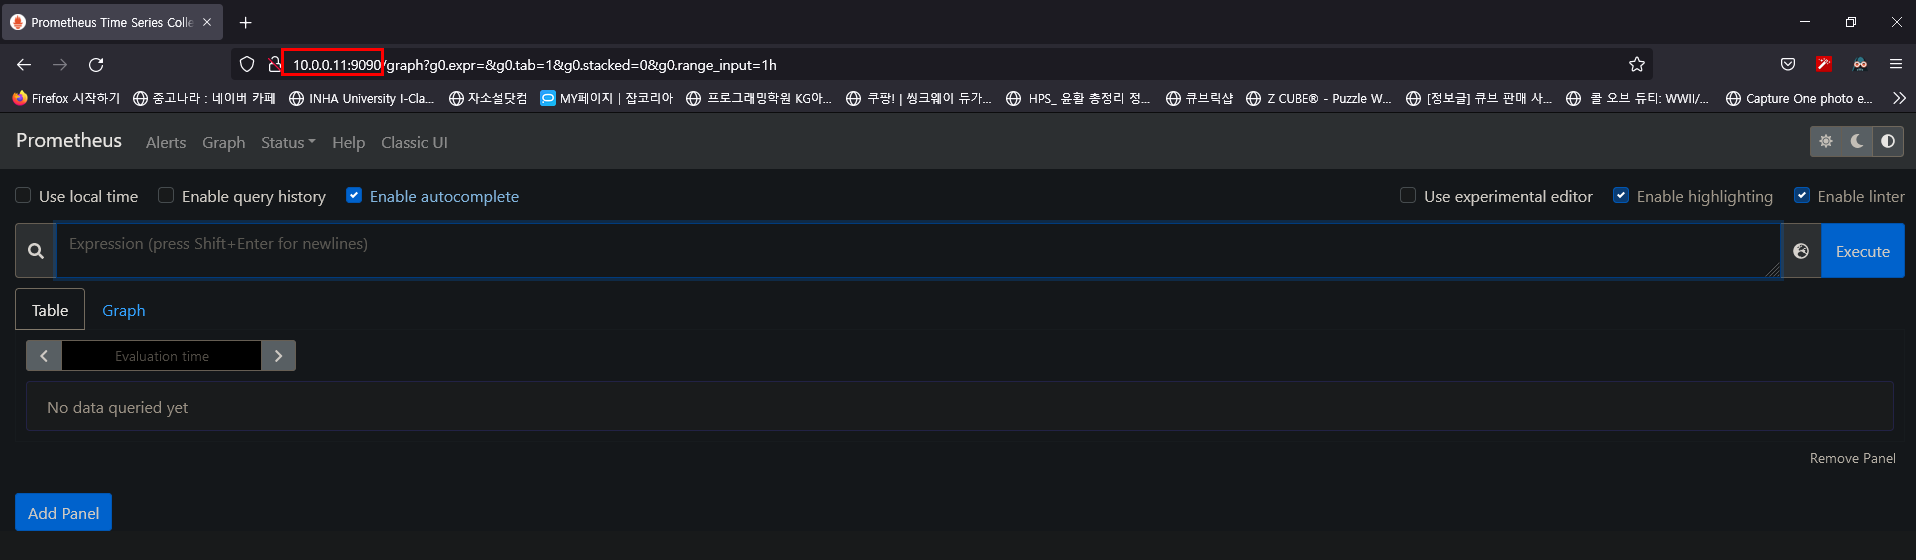The image size is (1916, 560).
Task: Click the search magnifier icon beside expression
Action: 36,251
